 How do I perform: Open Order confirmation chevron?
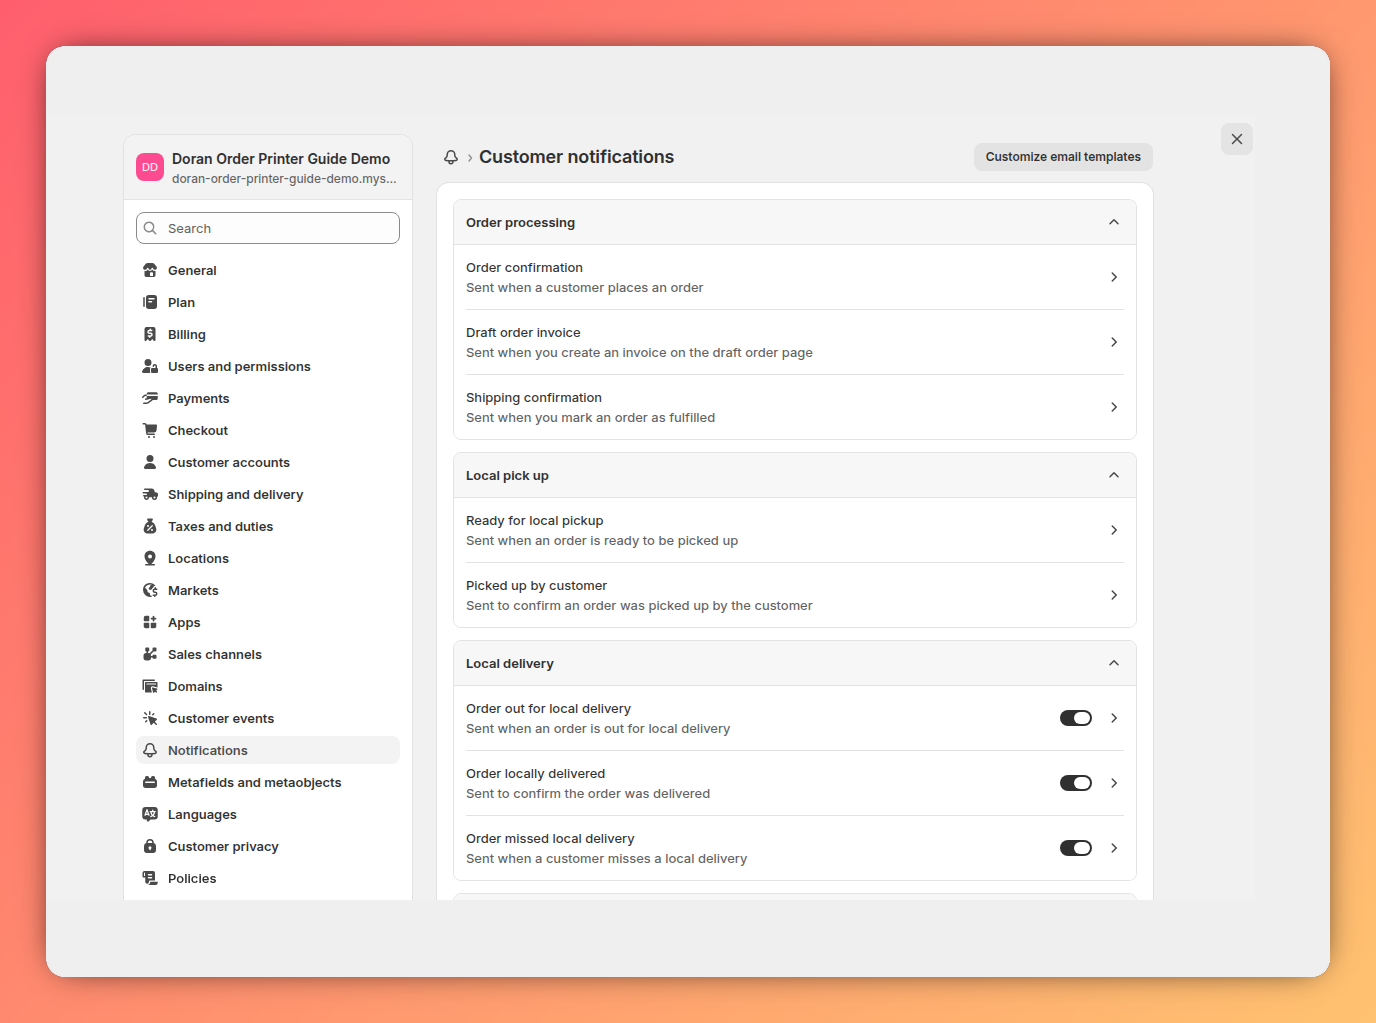click(x=1114, y=277)
